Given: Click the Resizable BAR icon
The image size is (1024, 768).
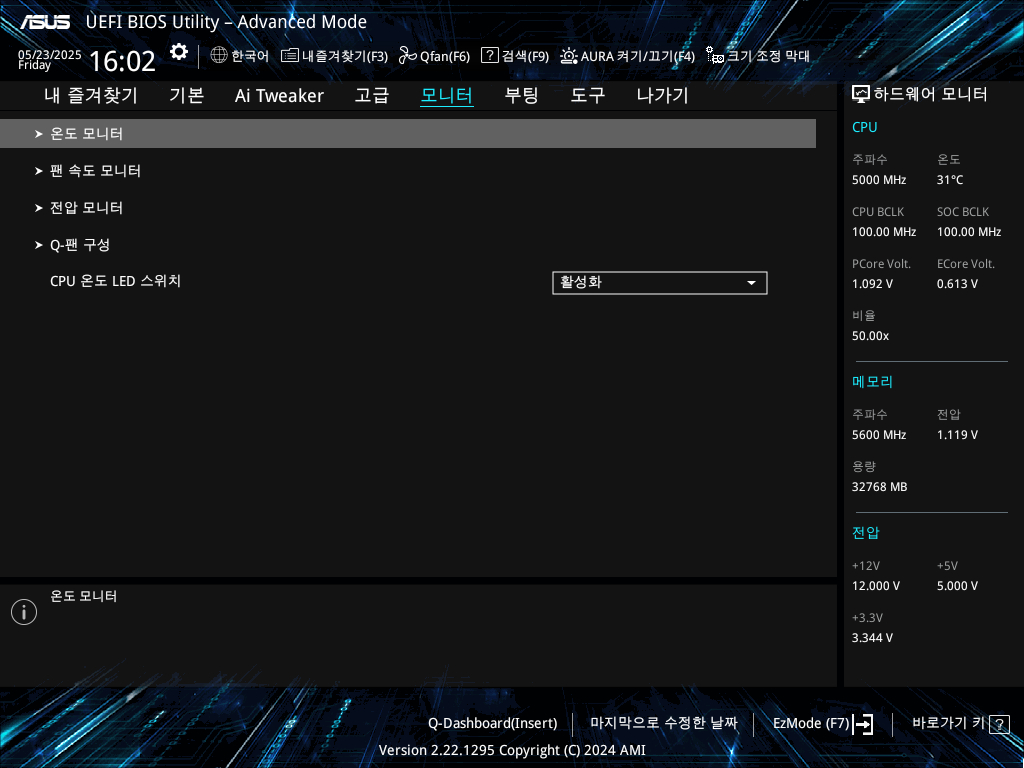Looking at the screenshot, I should point(715,56).
